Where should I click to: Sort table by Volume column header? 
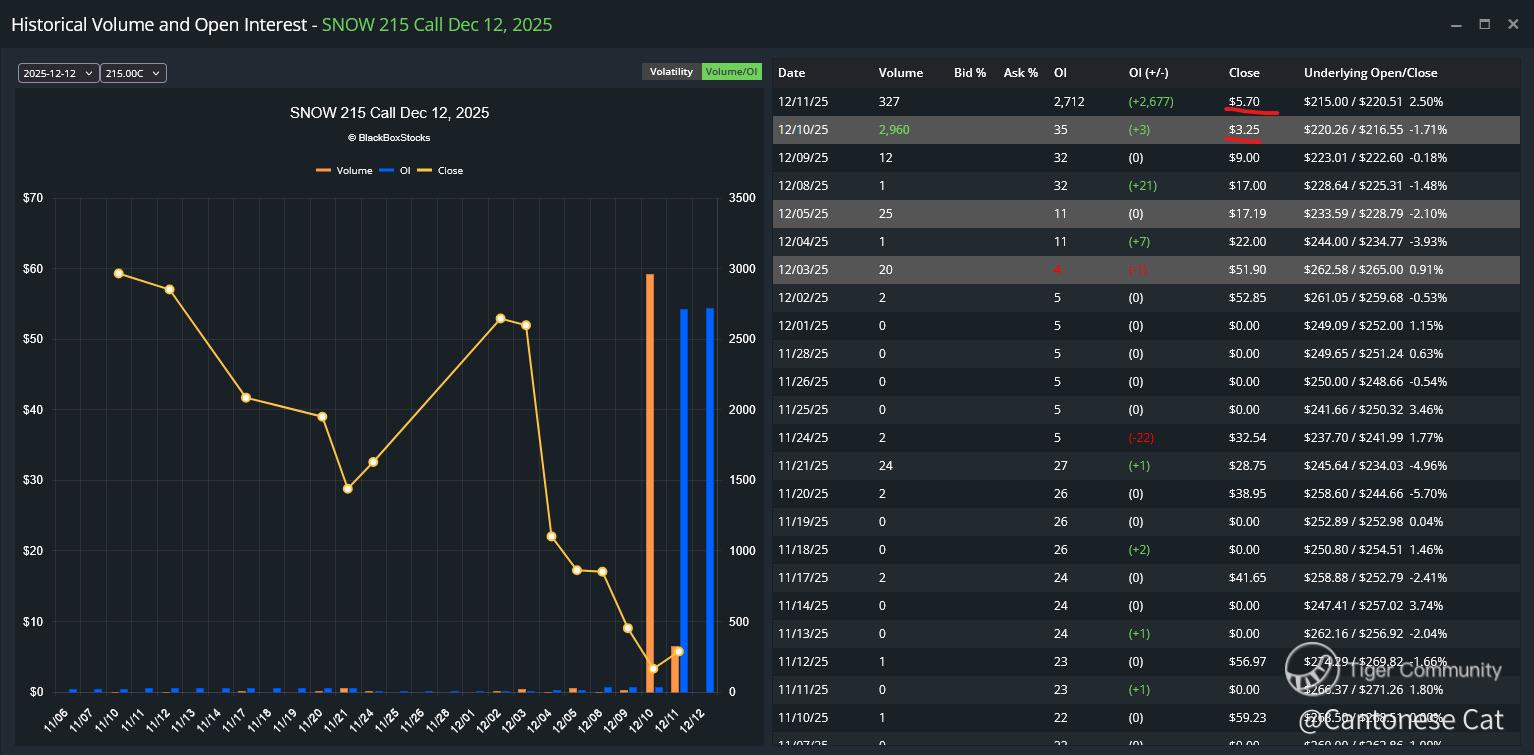[900, 73]
